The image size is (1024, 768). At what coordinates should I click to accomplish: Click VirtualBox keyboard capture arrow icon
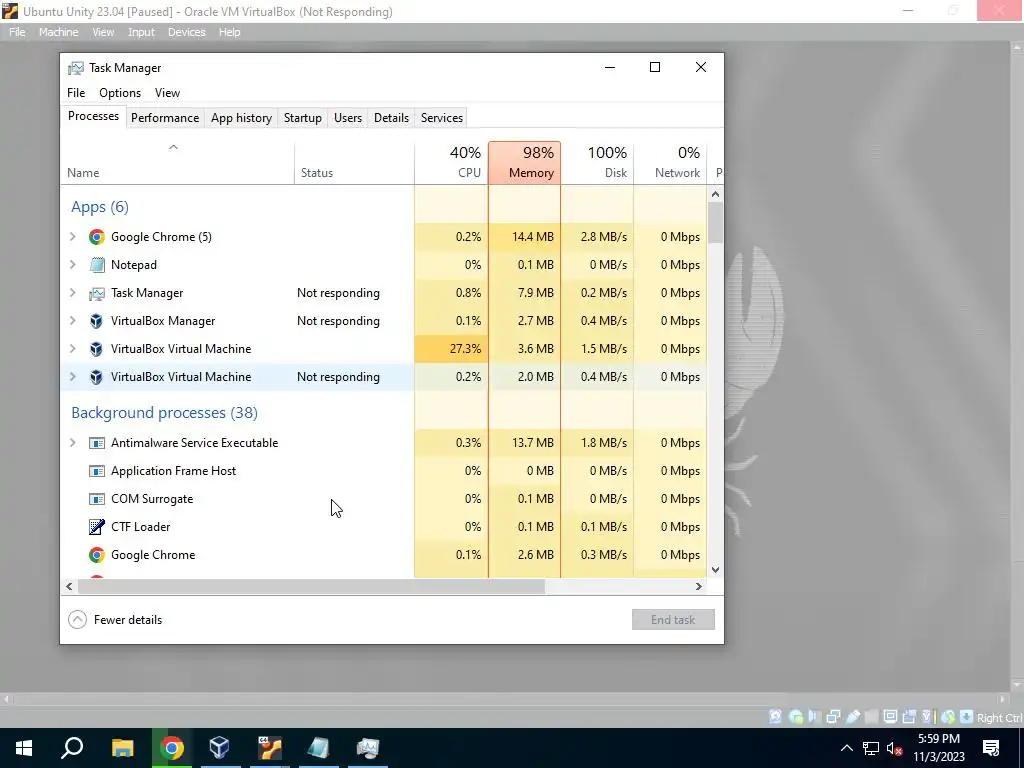click(x=966, y=717)
